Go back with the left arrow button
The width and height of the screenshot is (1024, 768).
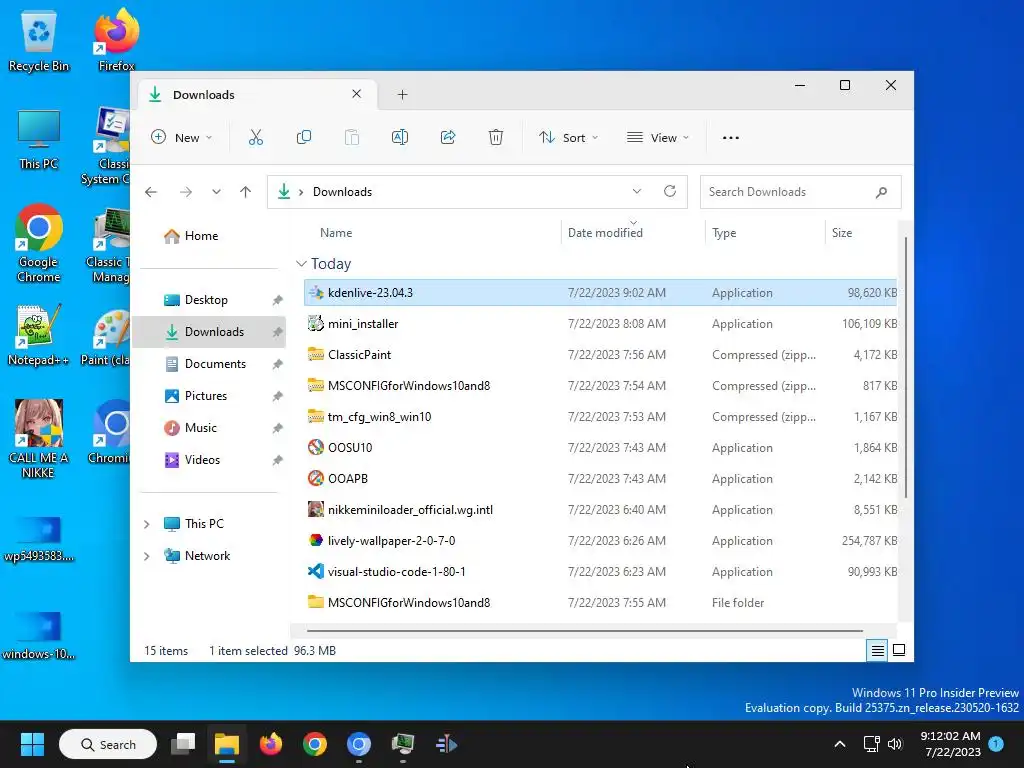click(x=151, y=192)
